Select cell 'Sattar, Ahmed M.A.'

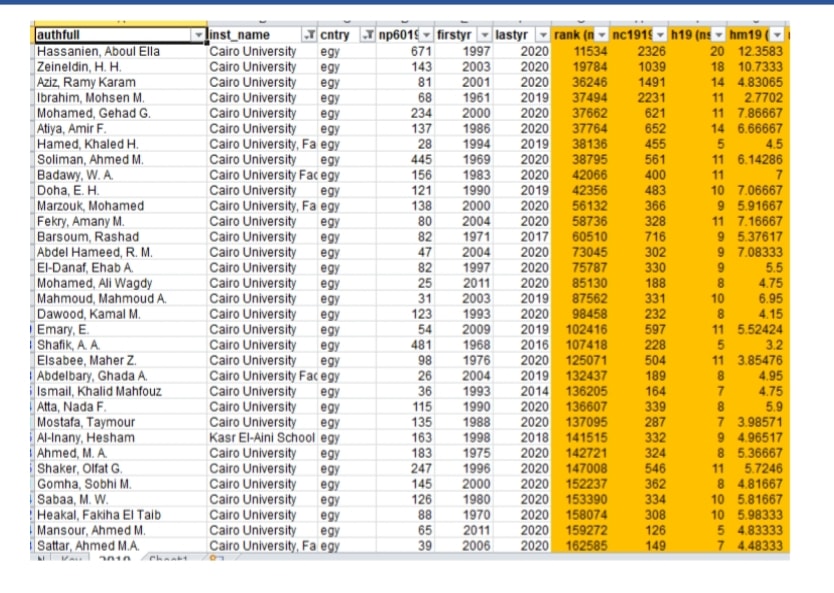pyautogui.click(x=120, y=546)
